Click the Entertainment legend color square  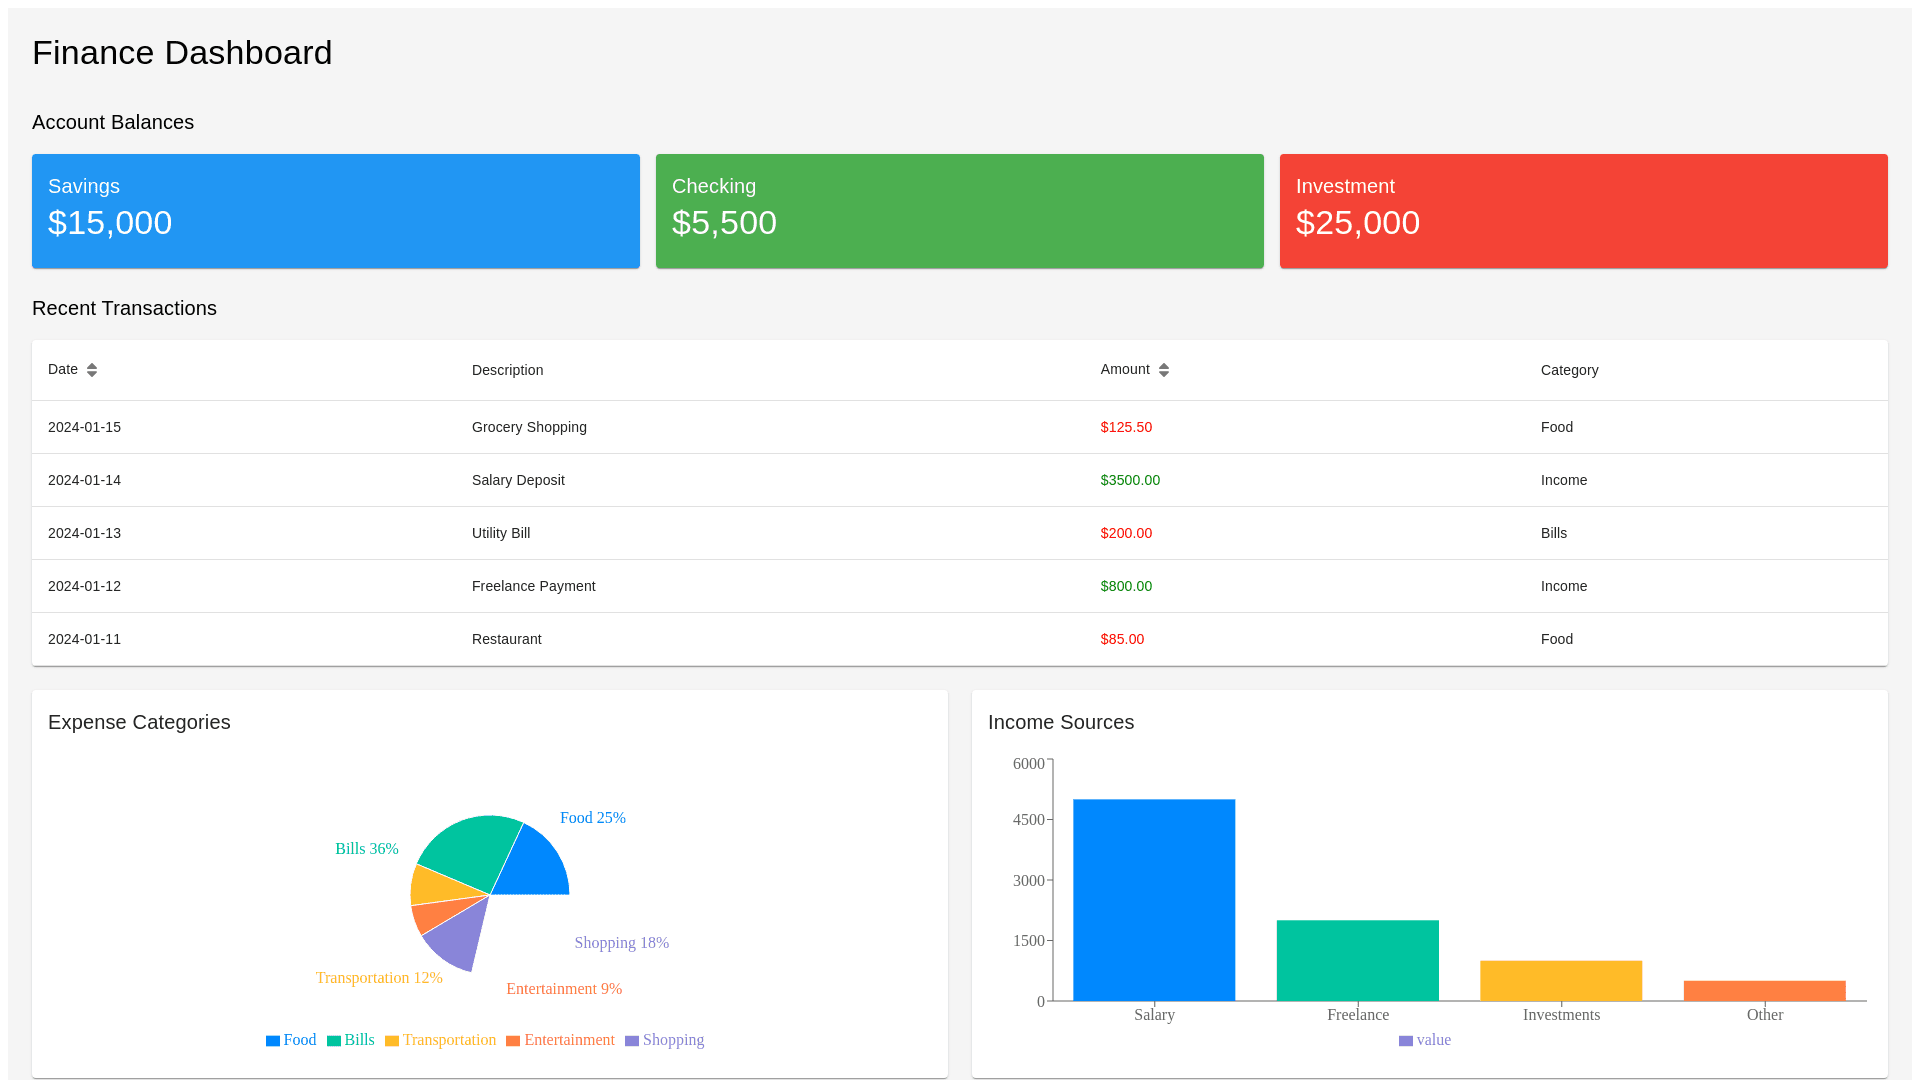513,1040
